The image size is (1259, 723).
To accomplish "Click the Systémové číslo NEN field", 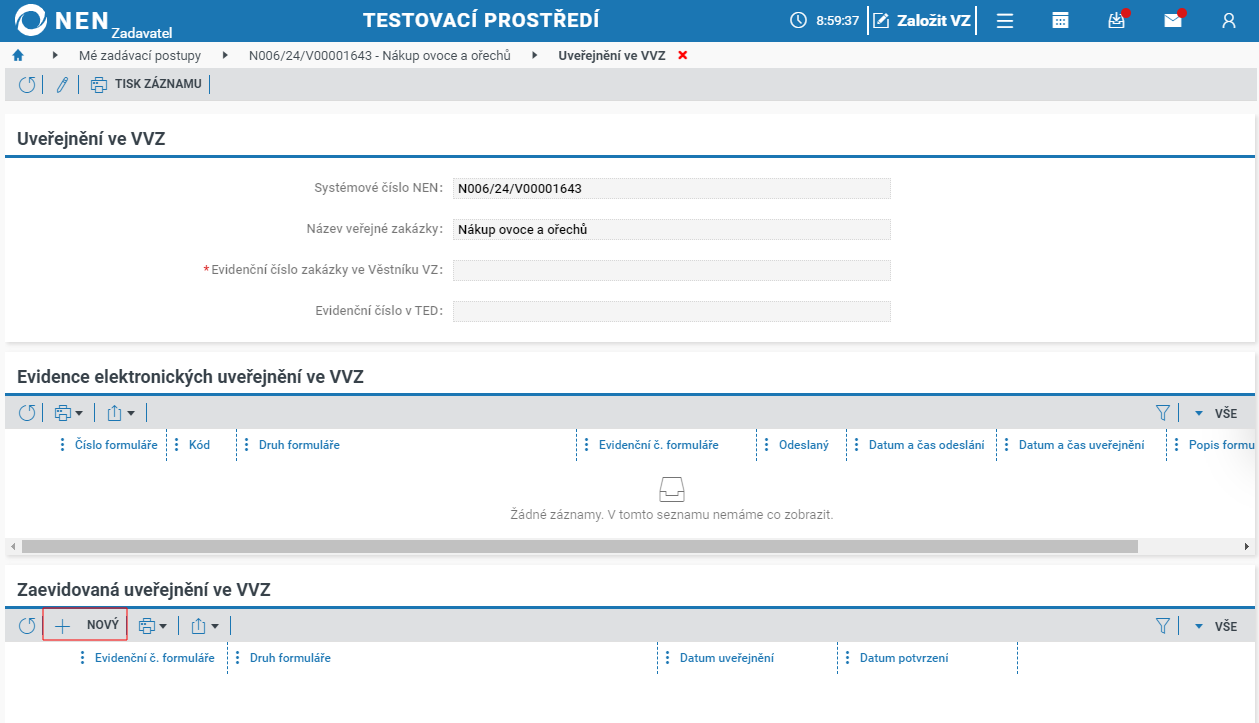I will [x=671, y=188].
